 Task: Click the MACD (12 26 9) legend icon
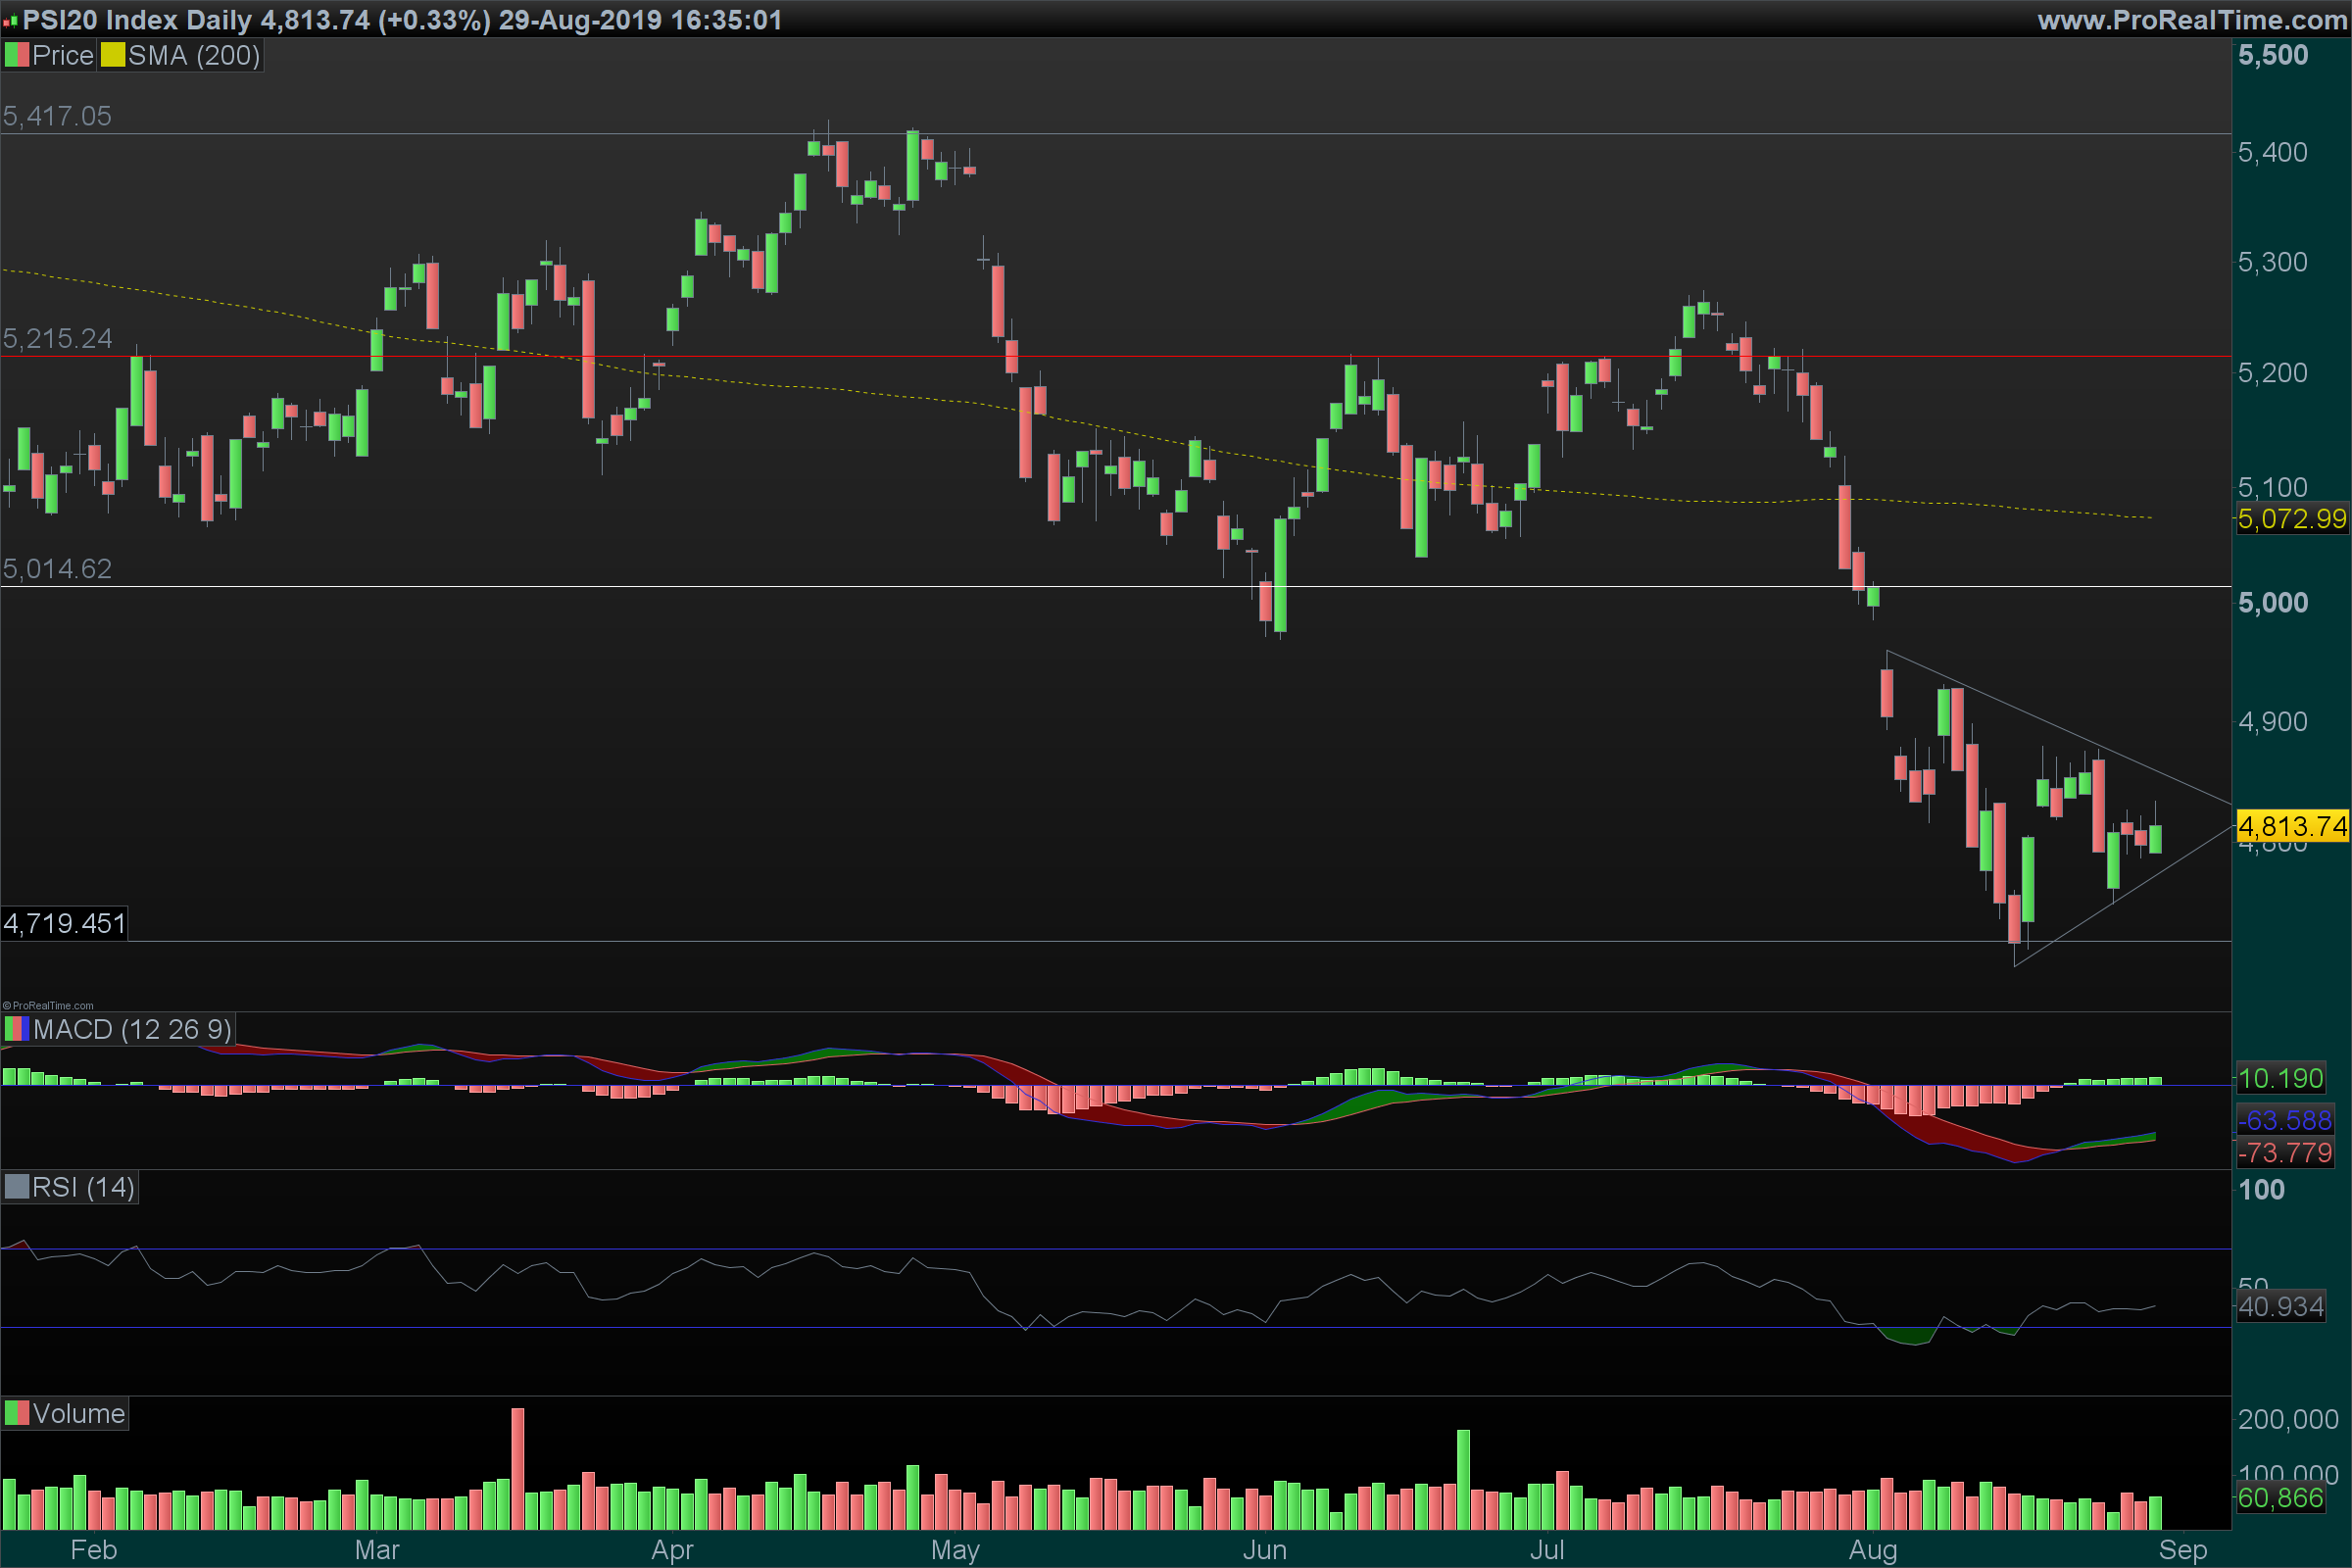(16, 1029)
